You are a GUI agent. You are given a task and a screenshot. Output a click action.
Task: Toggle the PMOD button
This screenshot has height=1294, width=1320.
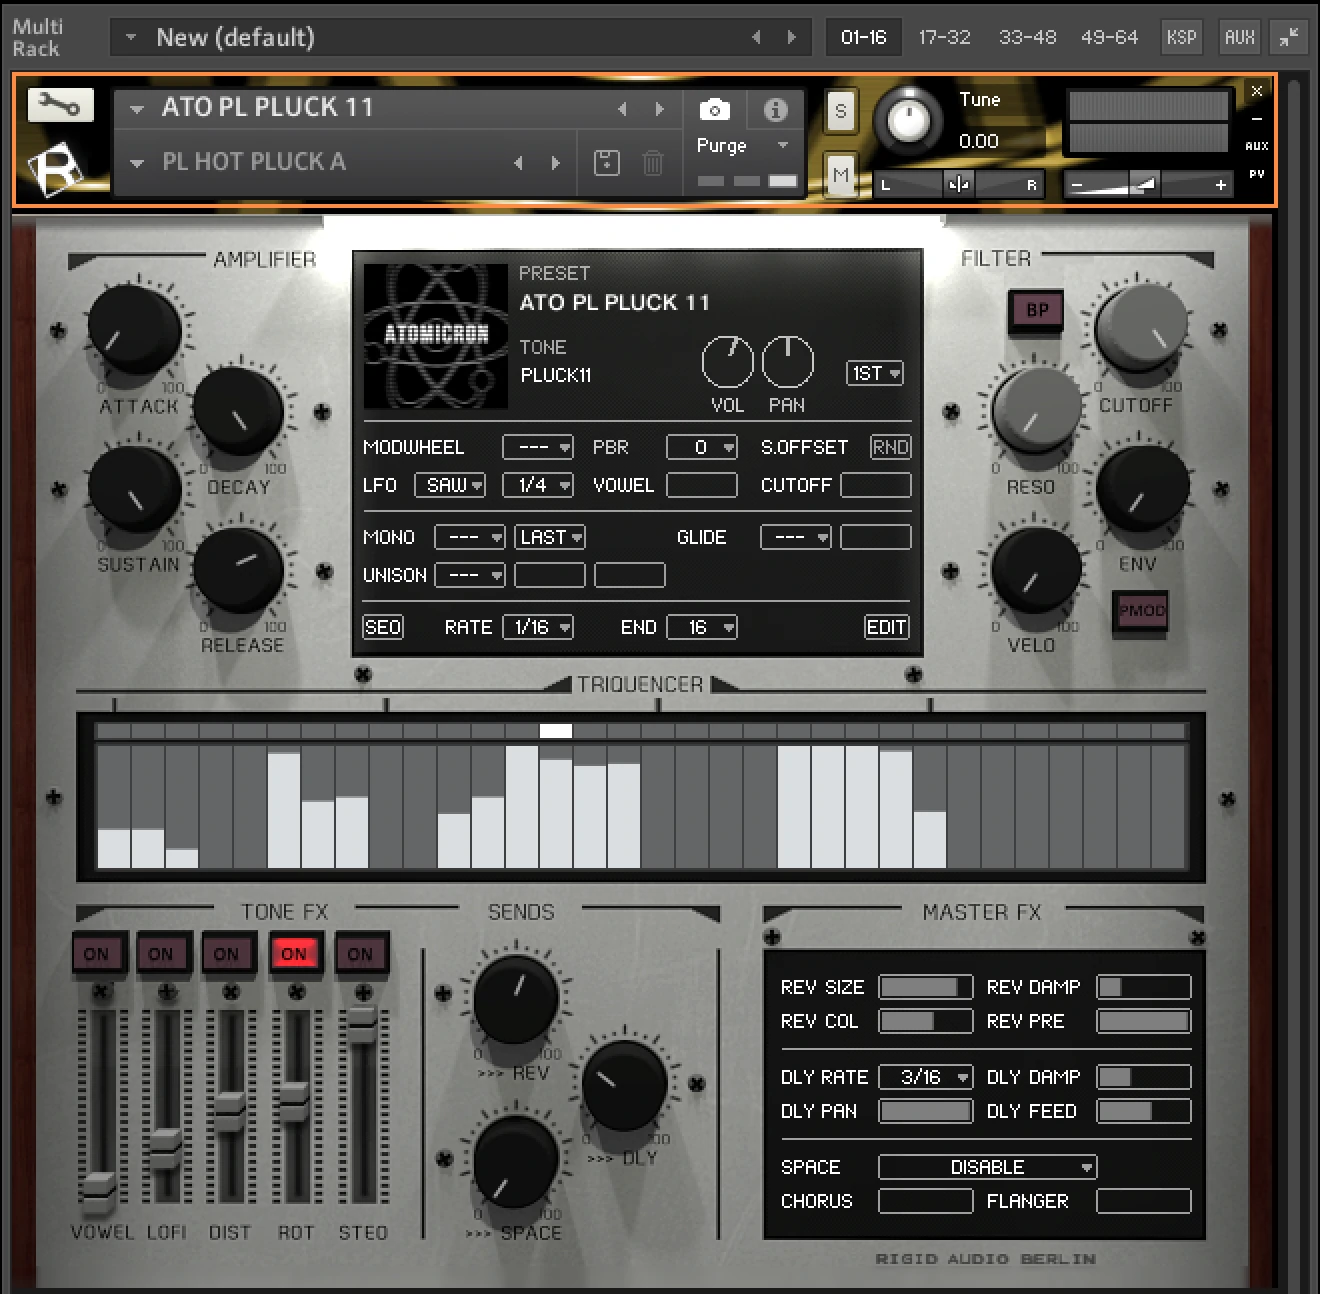pyautogui.click(x=1141, y=610)
